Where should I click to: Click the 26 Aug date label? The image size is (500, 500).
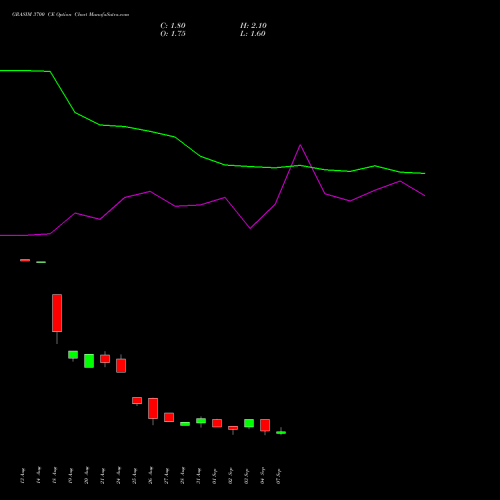pyautogui.click(x=151, y=475)
